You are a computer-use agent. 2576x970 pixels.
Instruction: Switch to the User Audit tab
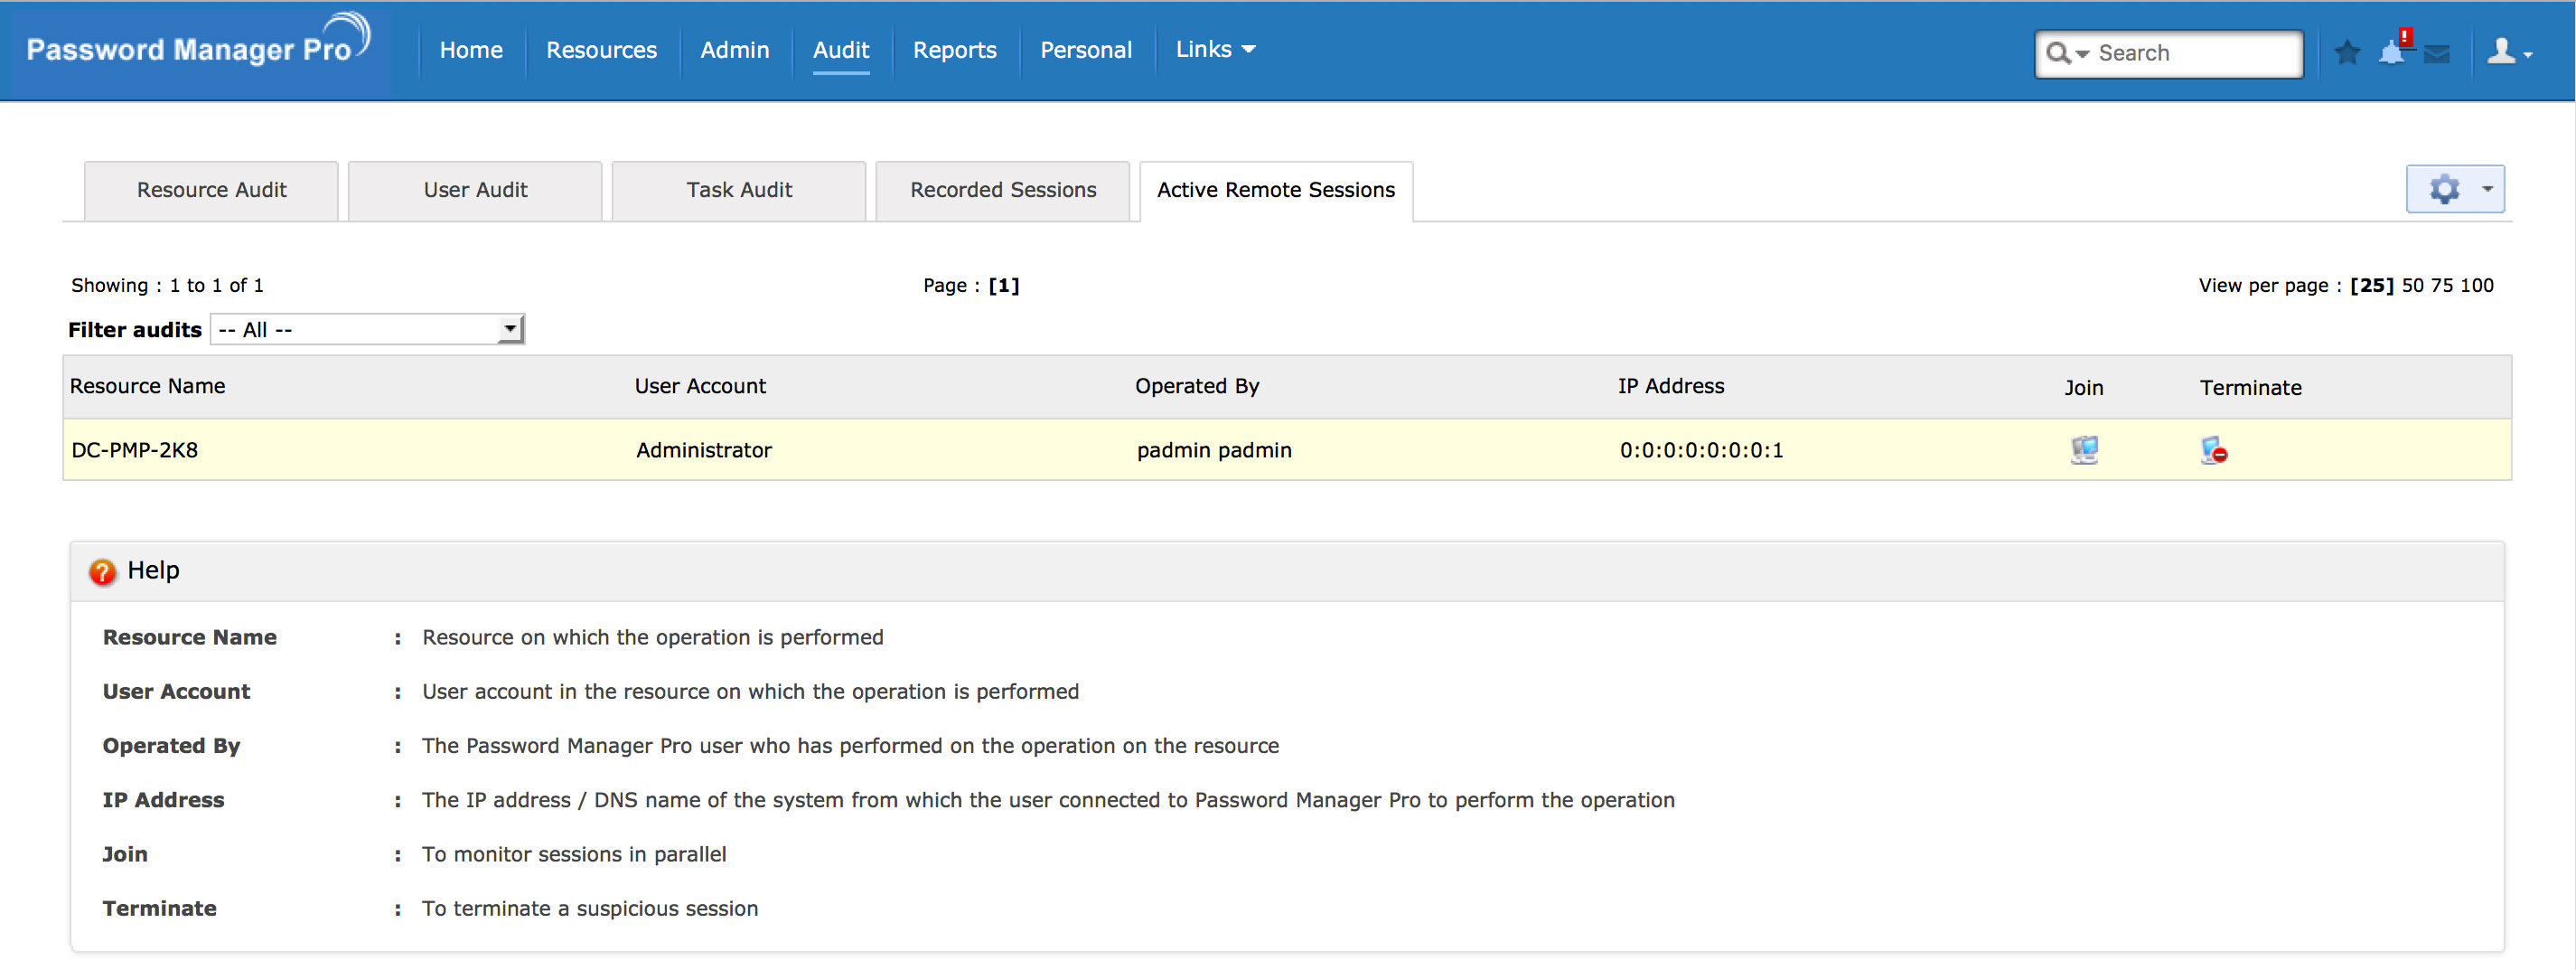tap(475, 190)
